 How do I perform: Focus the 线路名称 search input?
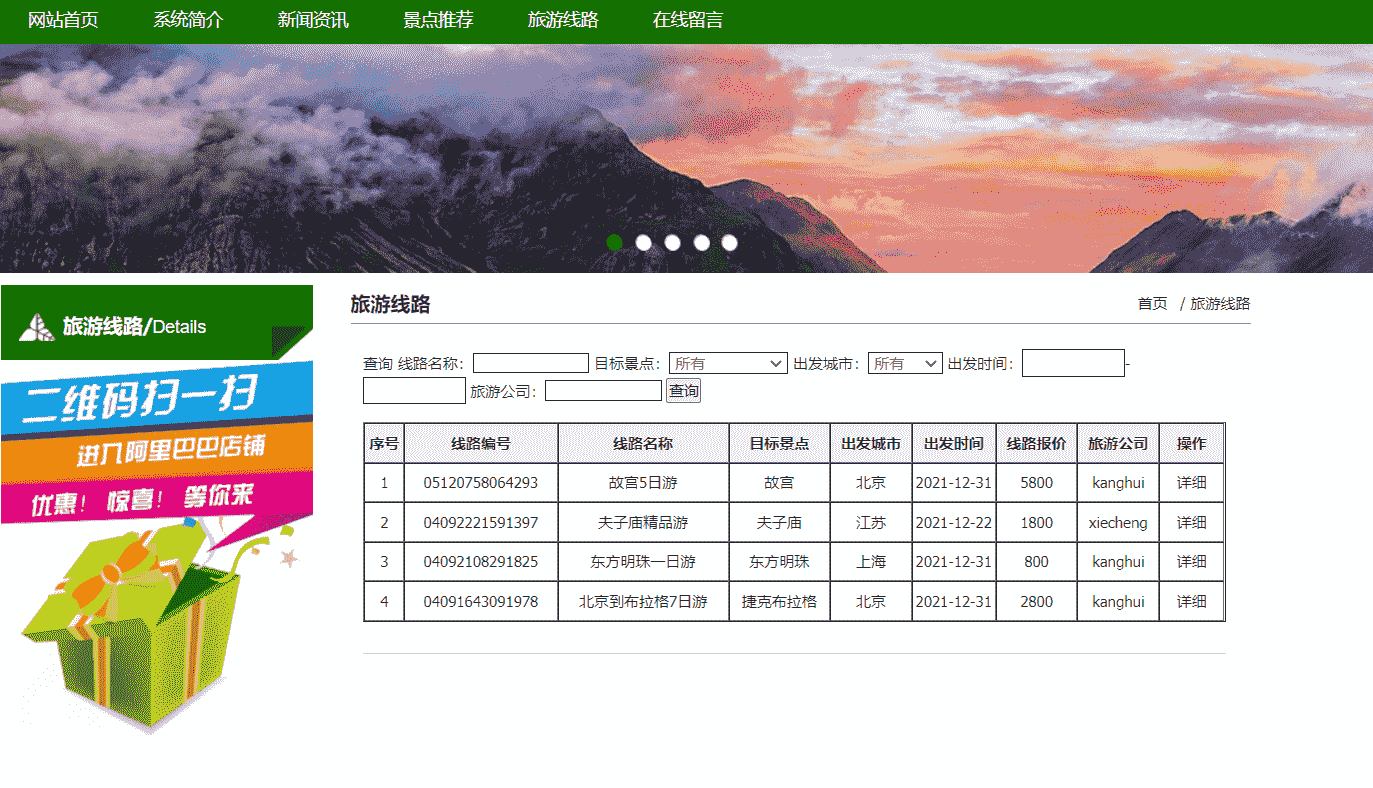coord(531,363)
